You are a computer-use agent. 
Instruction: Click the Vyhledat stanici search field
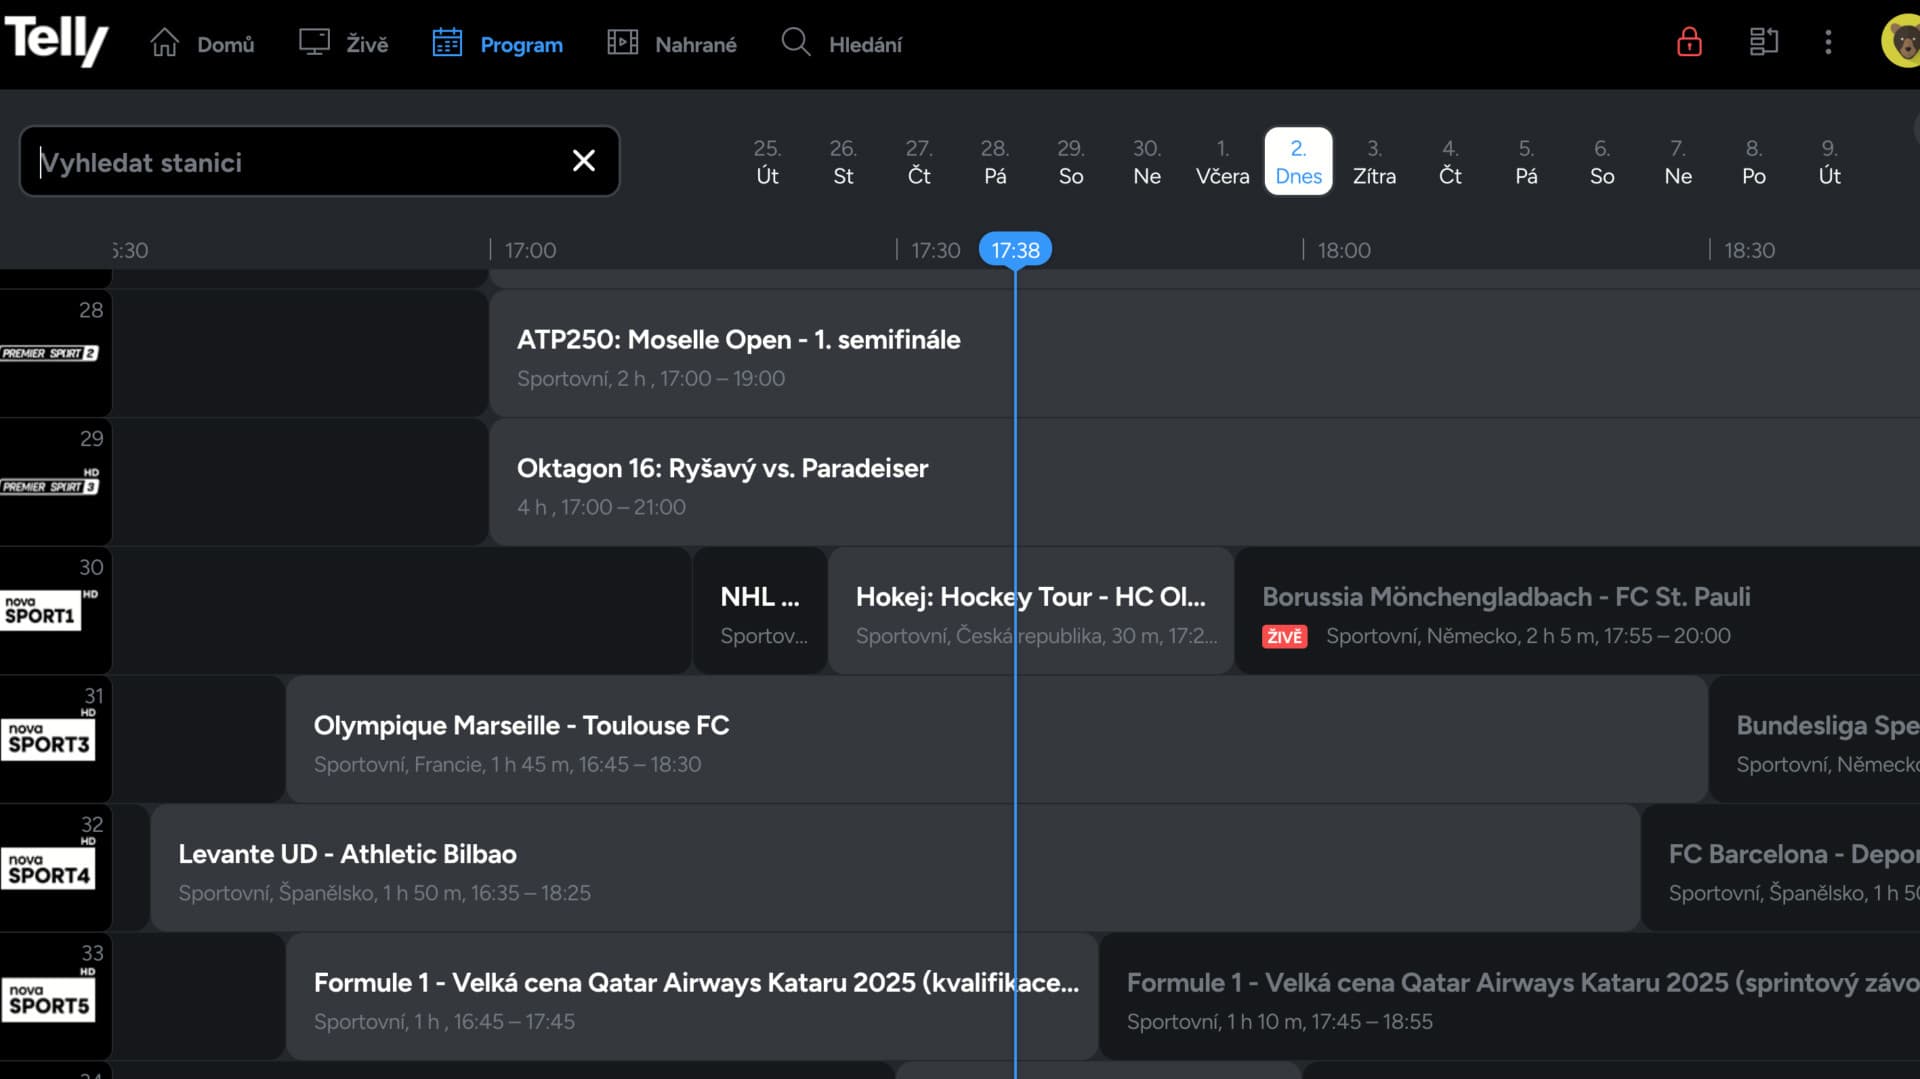(x=300, y=162)
